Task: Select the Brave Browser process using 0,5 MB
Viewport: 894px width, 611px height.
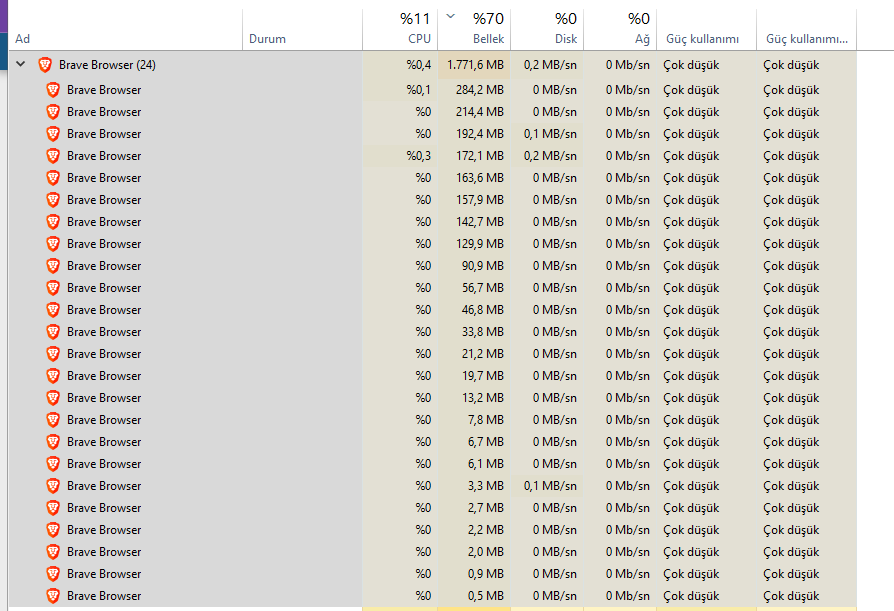Action: (104, 596)
